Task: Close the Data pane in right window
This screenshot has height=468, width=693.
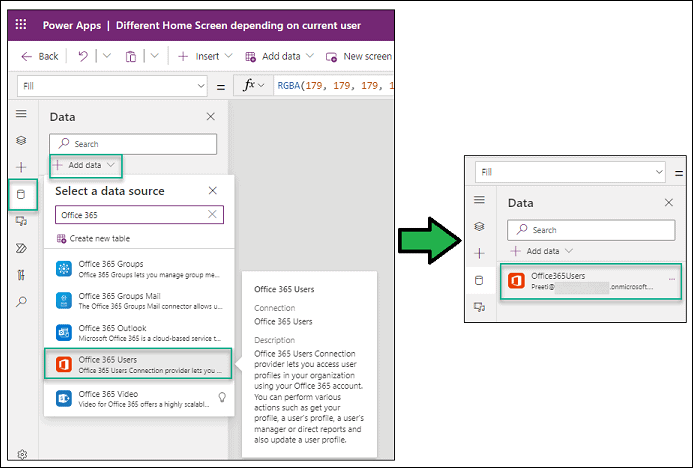Action: coord(669,202)
